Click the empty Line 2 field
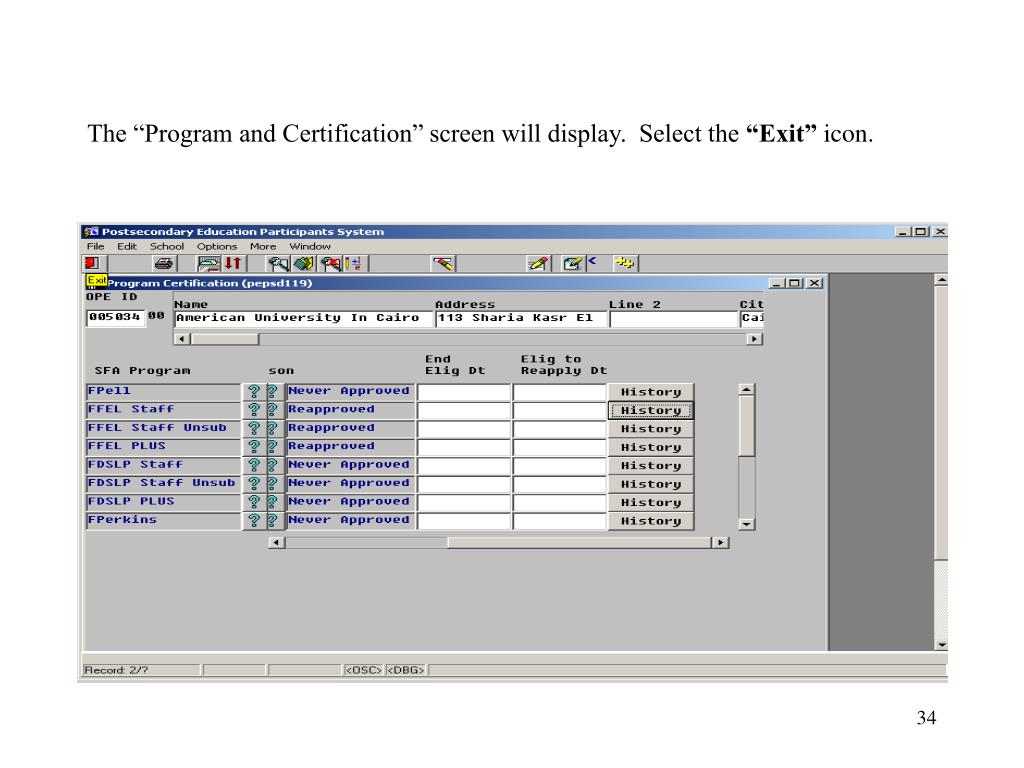Image resolution: width=1024 pixels, height=768 pixels. point(673,318)
